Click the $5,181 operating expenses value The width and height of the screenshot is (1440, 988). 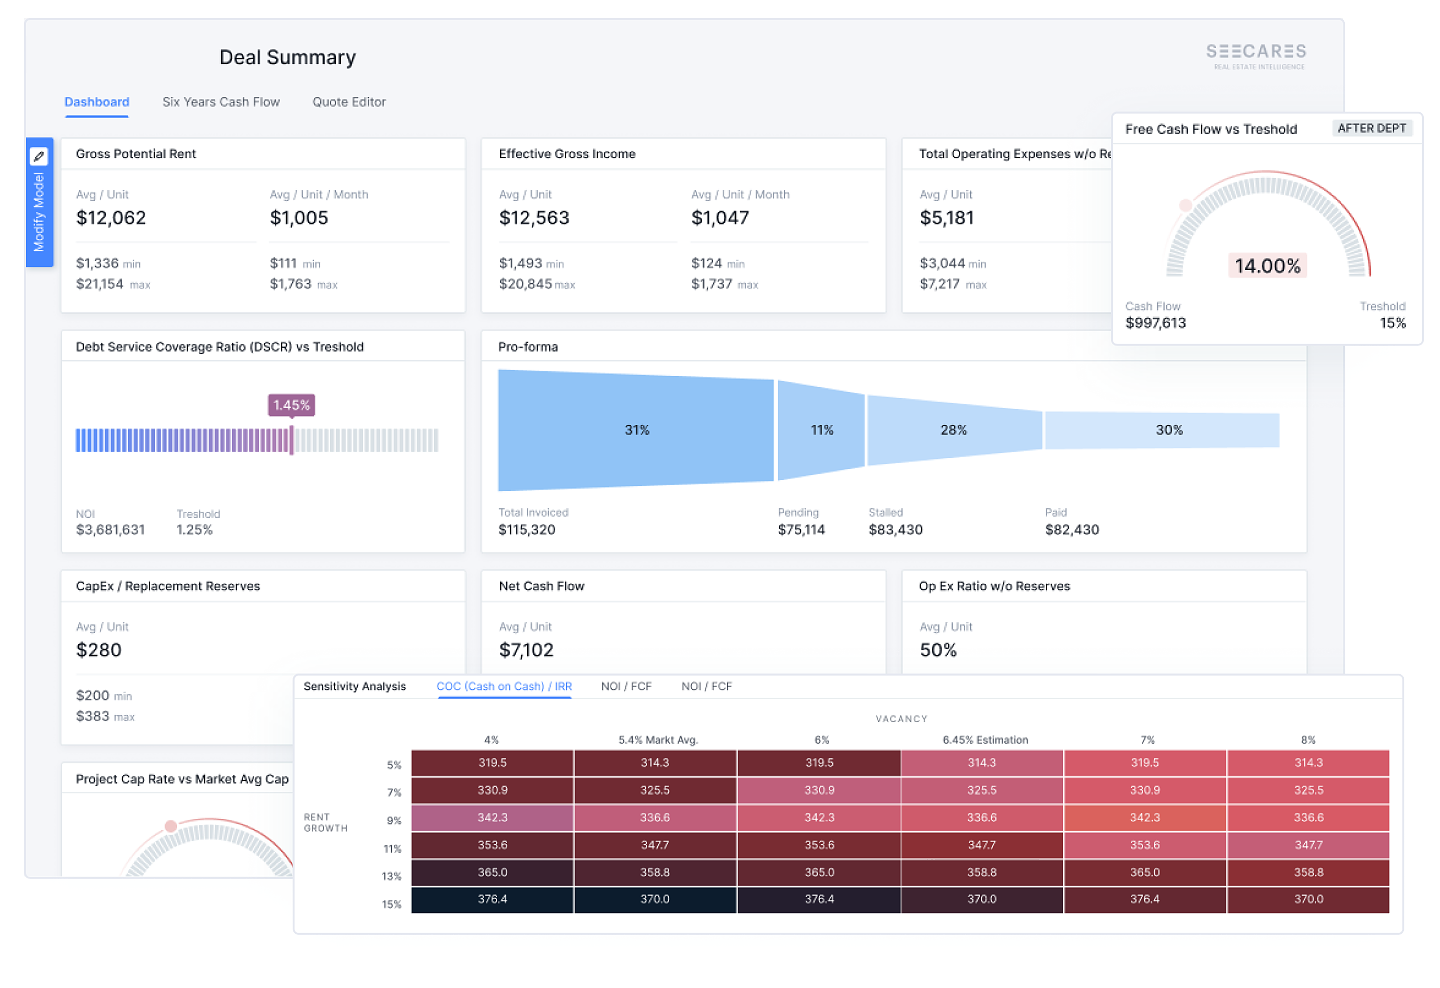tap(947, 218)
